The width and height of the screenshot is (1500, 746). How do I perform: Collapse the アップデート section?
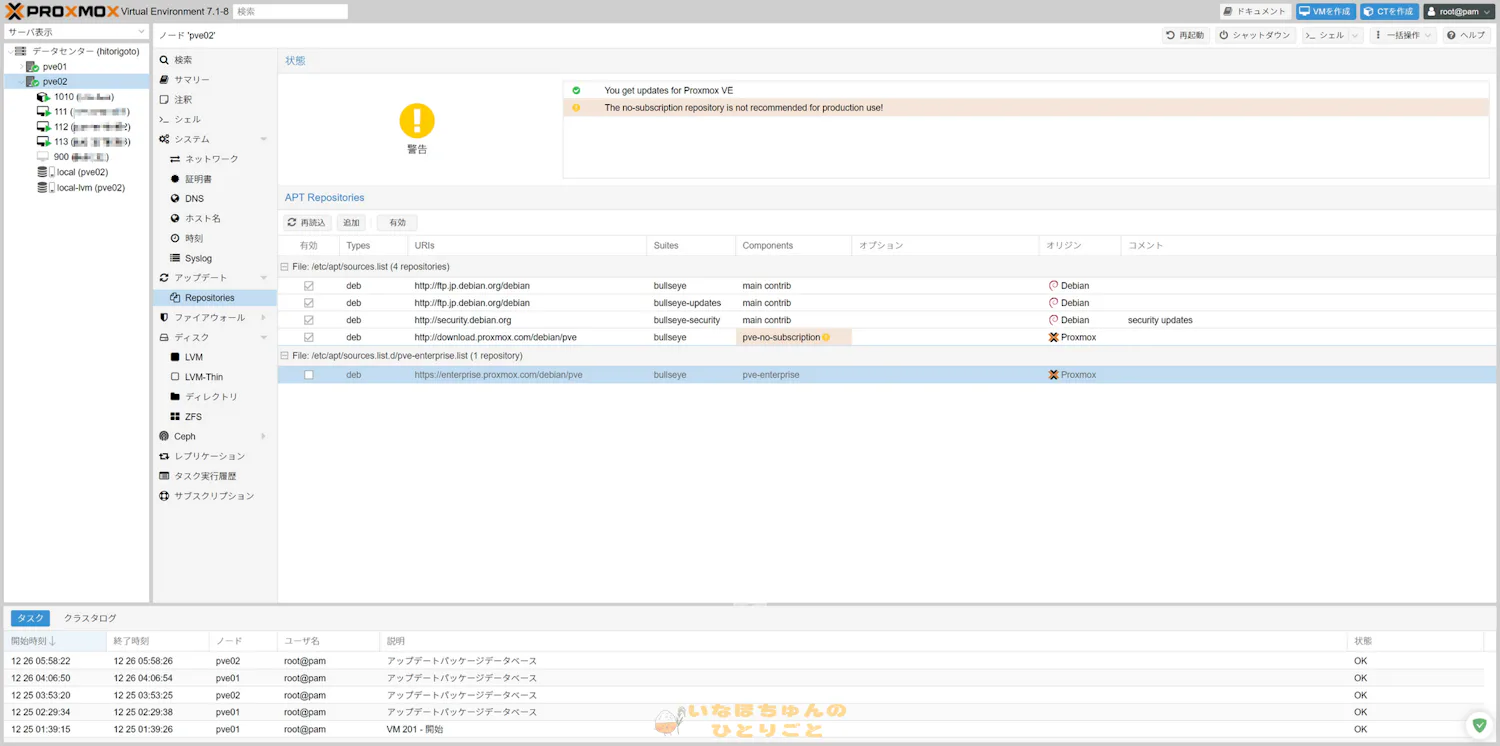(x=264, y=278)
